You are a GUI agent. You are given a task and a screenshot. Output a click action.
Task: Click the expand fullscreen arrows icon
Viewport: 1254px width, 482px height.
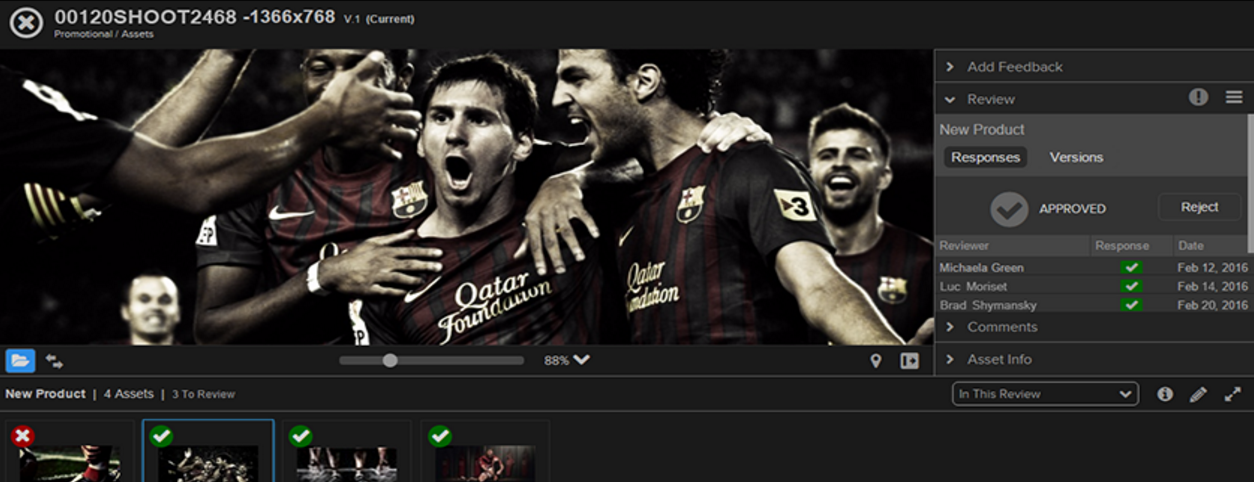tap(1233, 394)
